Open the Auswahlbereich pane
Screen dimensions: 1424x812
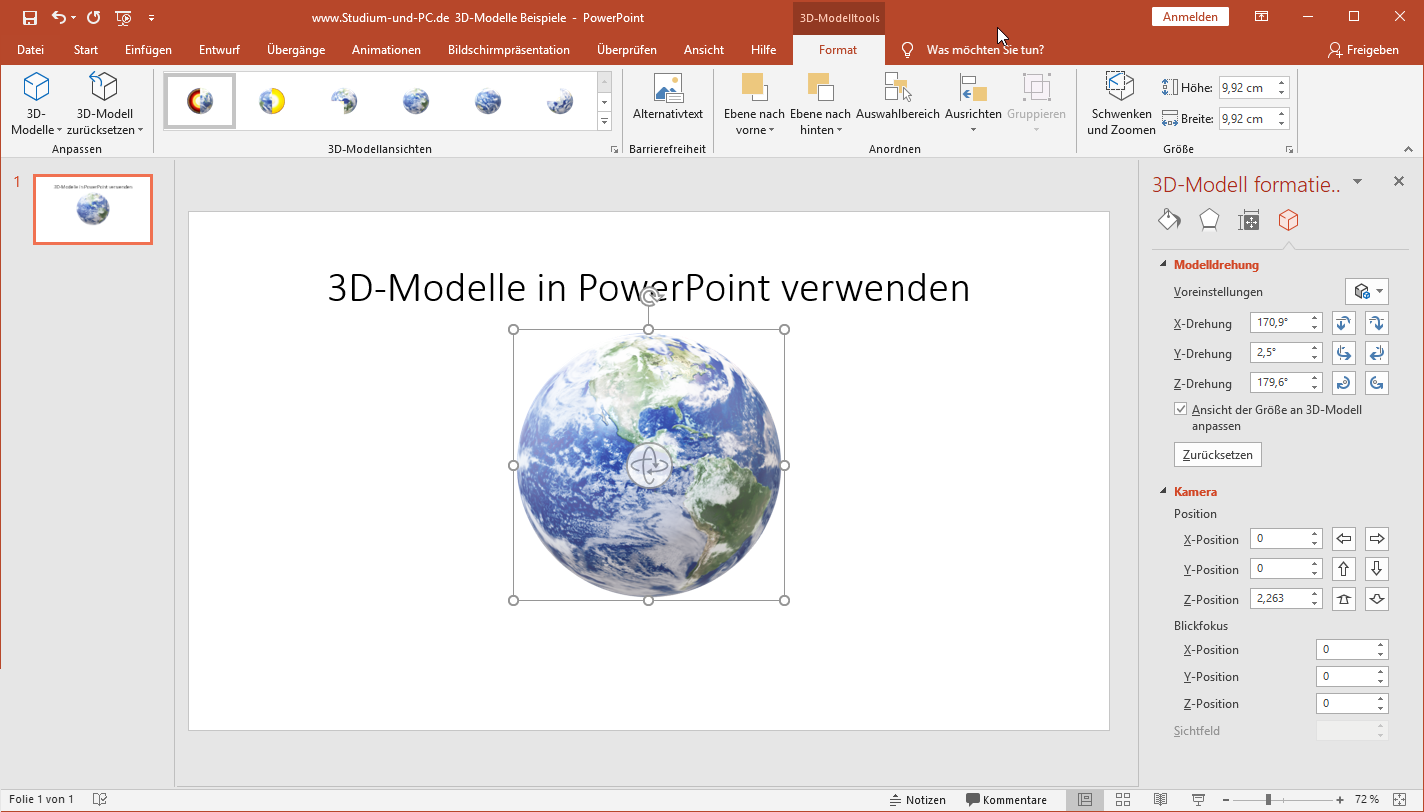898,97
